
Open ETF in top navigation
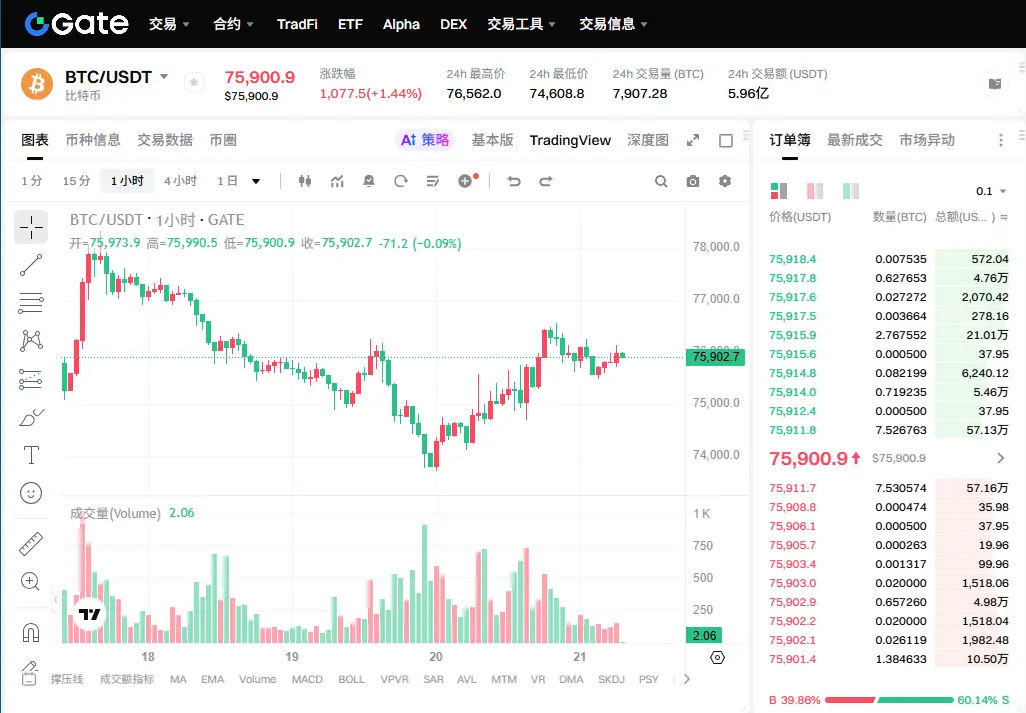[x=350, y=24]
